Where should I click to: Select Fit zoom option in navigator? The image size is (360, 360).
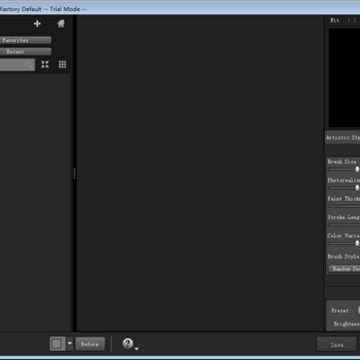(335, 21)
